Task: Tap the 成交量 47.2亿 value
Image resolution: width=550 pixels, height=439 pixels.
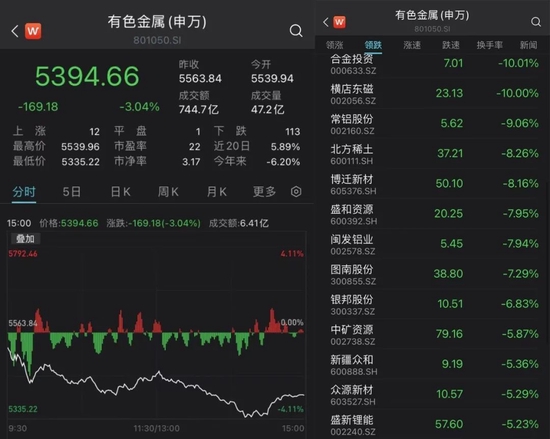Action: coord(267,110)
